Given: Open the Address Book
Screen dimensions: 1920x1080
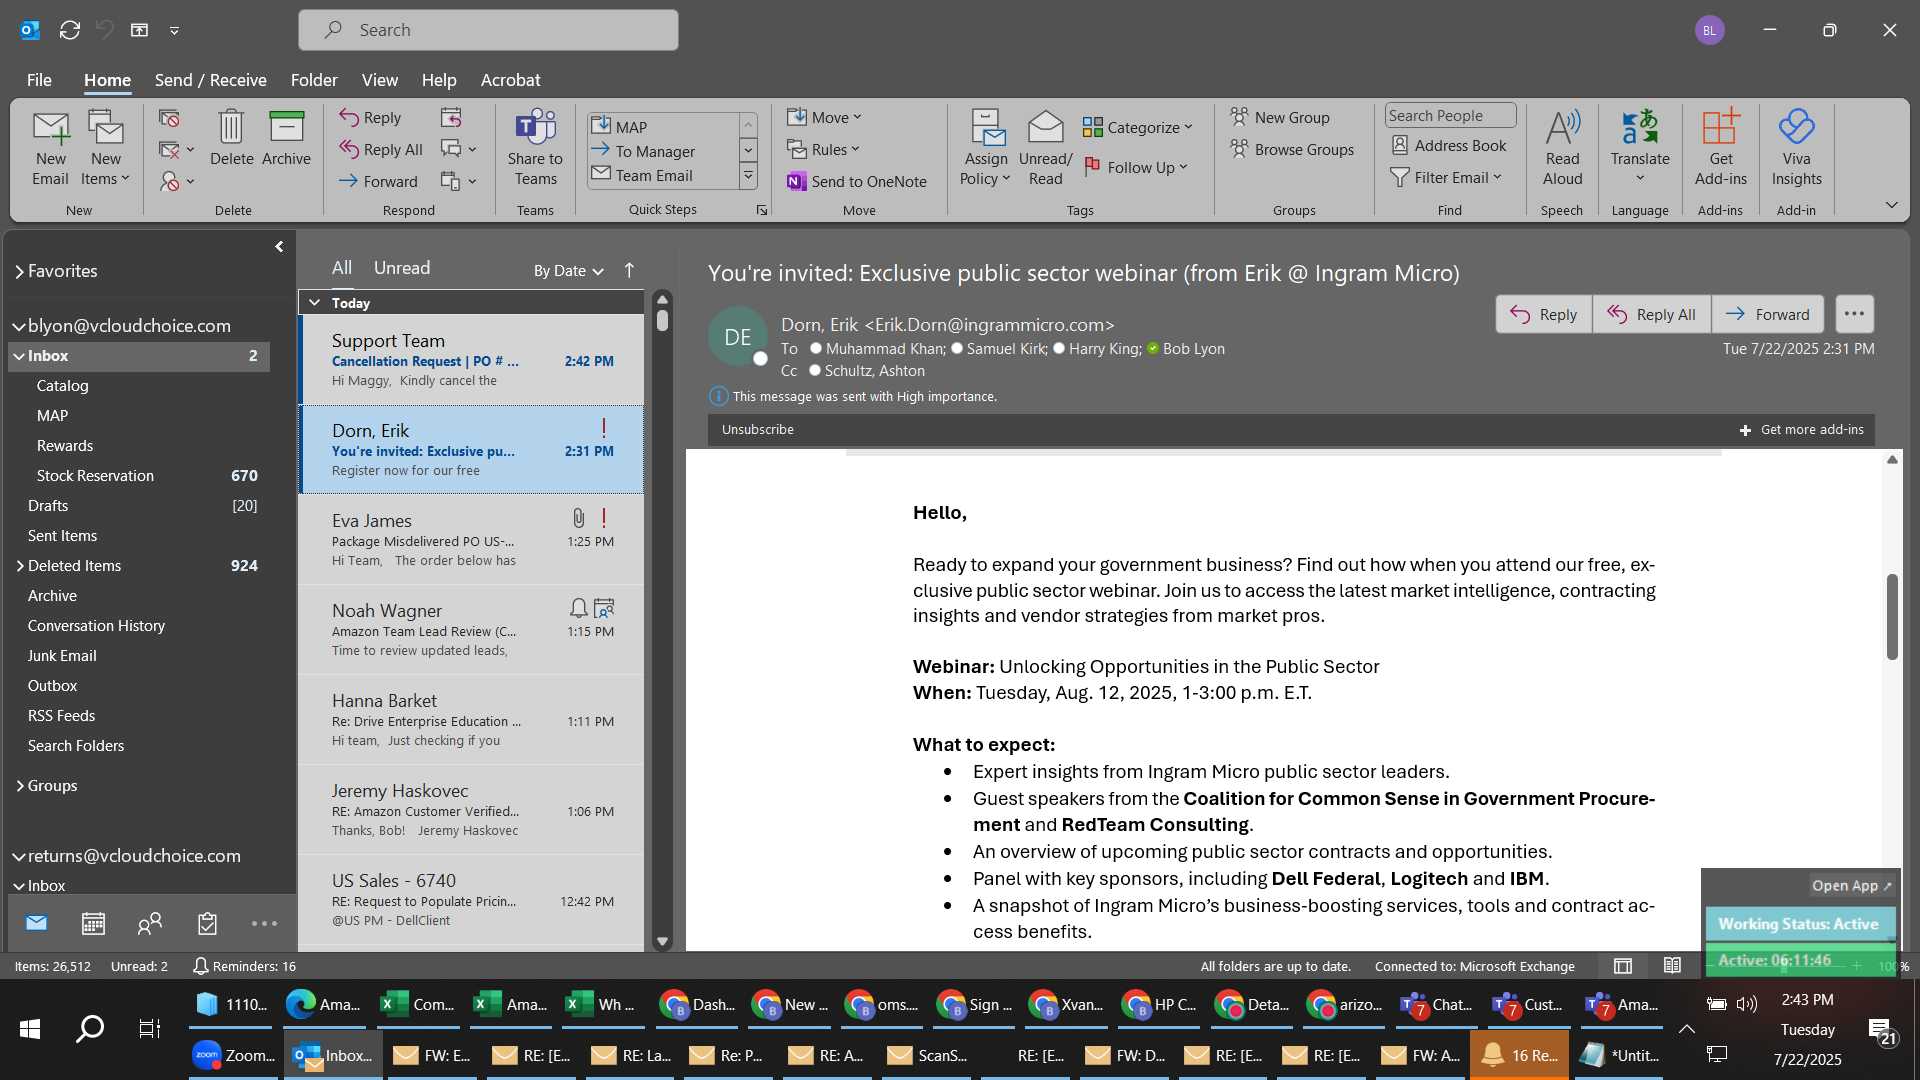Looking at the screenshot, I should [1448, 146].
